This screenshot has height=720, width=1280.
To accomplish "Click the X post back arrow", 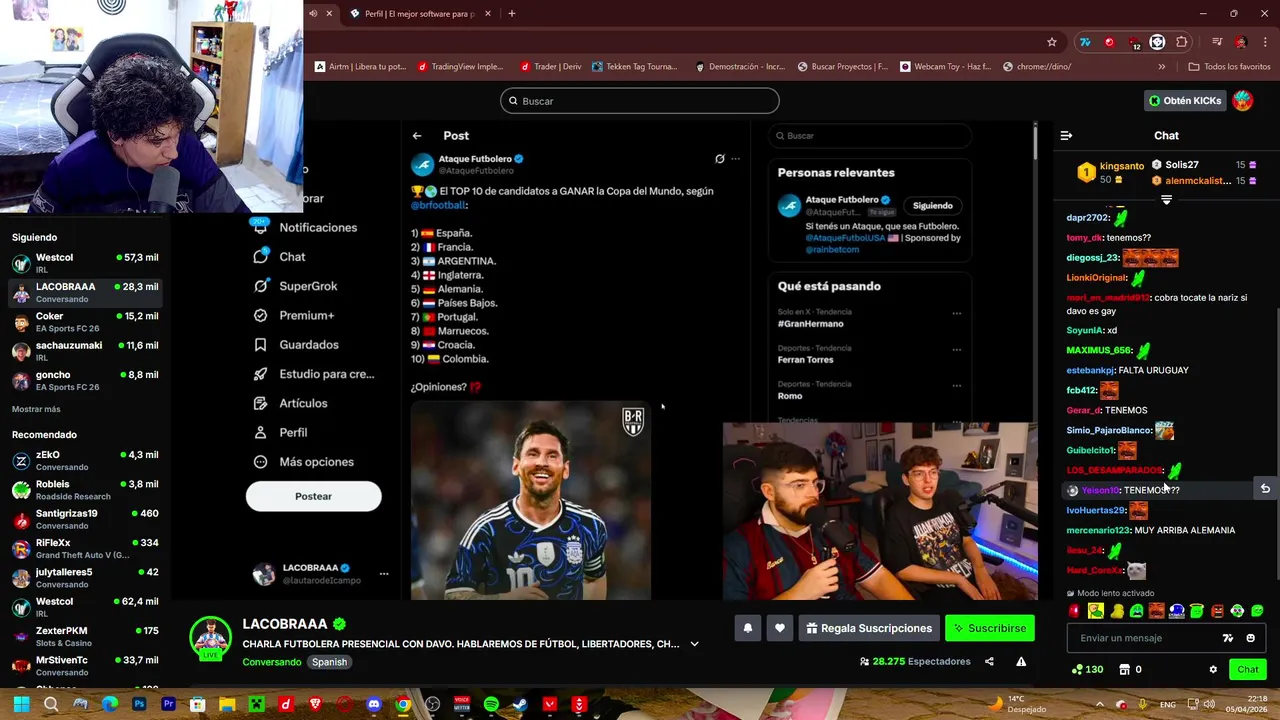I will point(417,135).
